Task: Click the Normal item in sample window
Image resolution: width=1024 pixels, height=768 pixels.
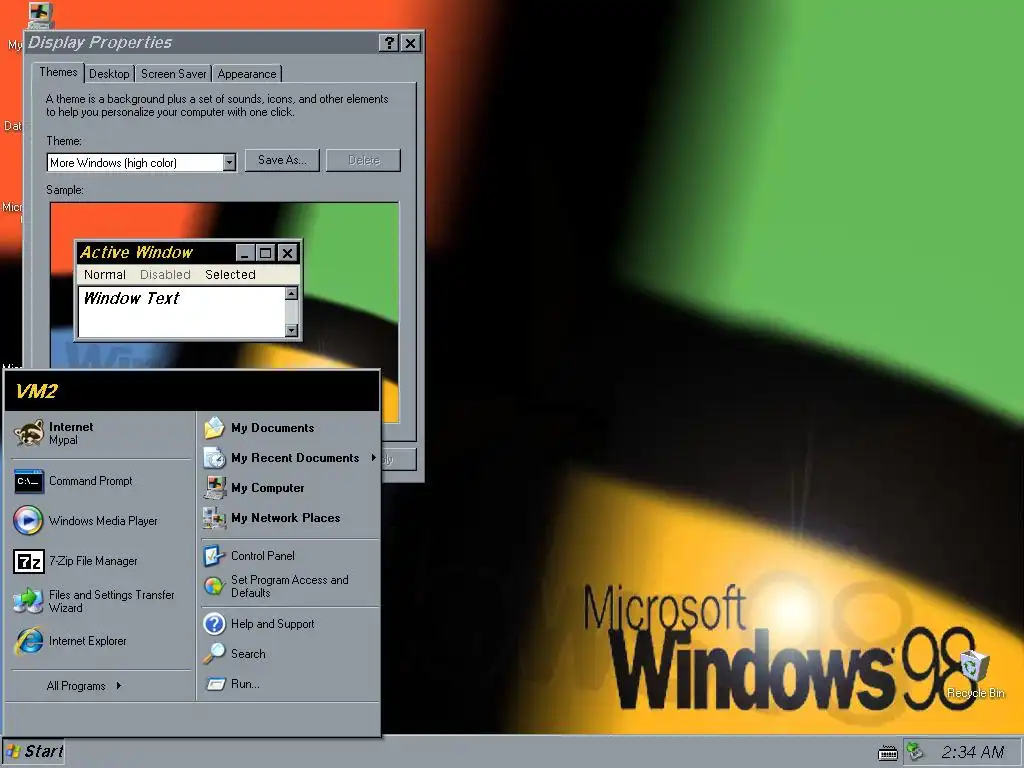Action: (x=104, y=275)
